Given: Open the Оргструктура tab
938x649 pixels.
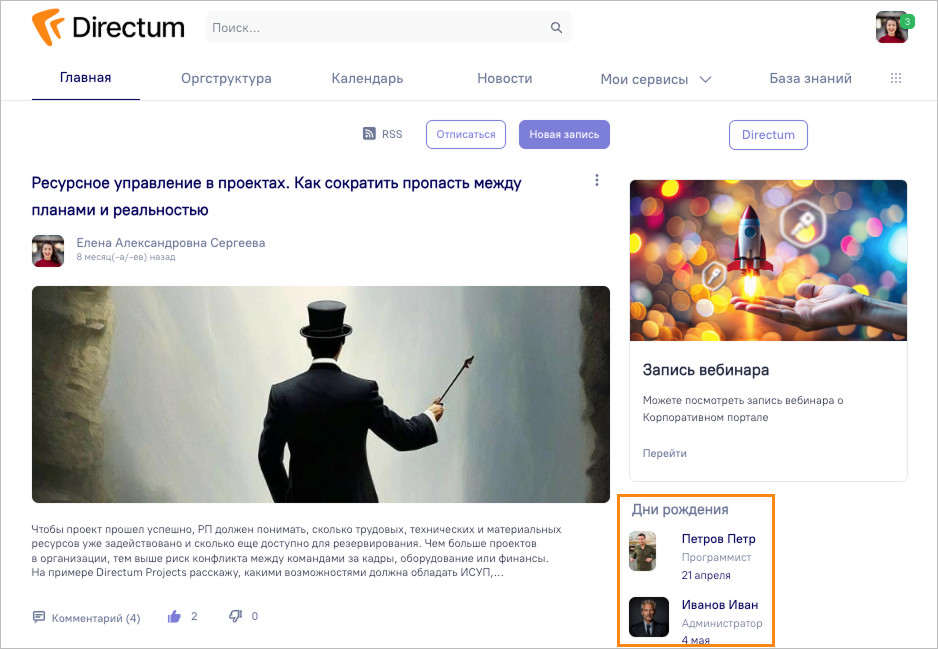Looking at the screenshot, I should pos(226,78).
